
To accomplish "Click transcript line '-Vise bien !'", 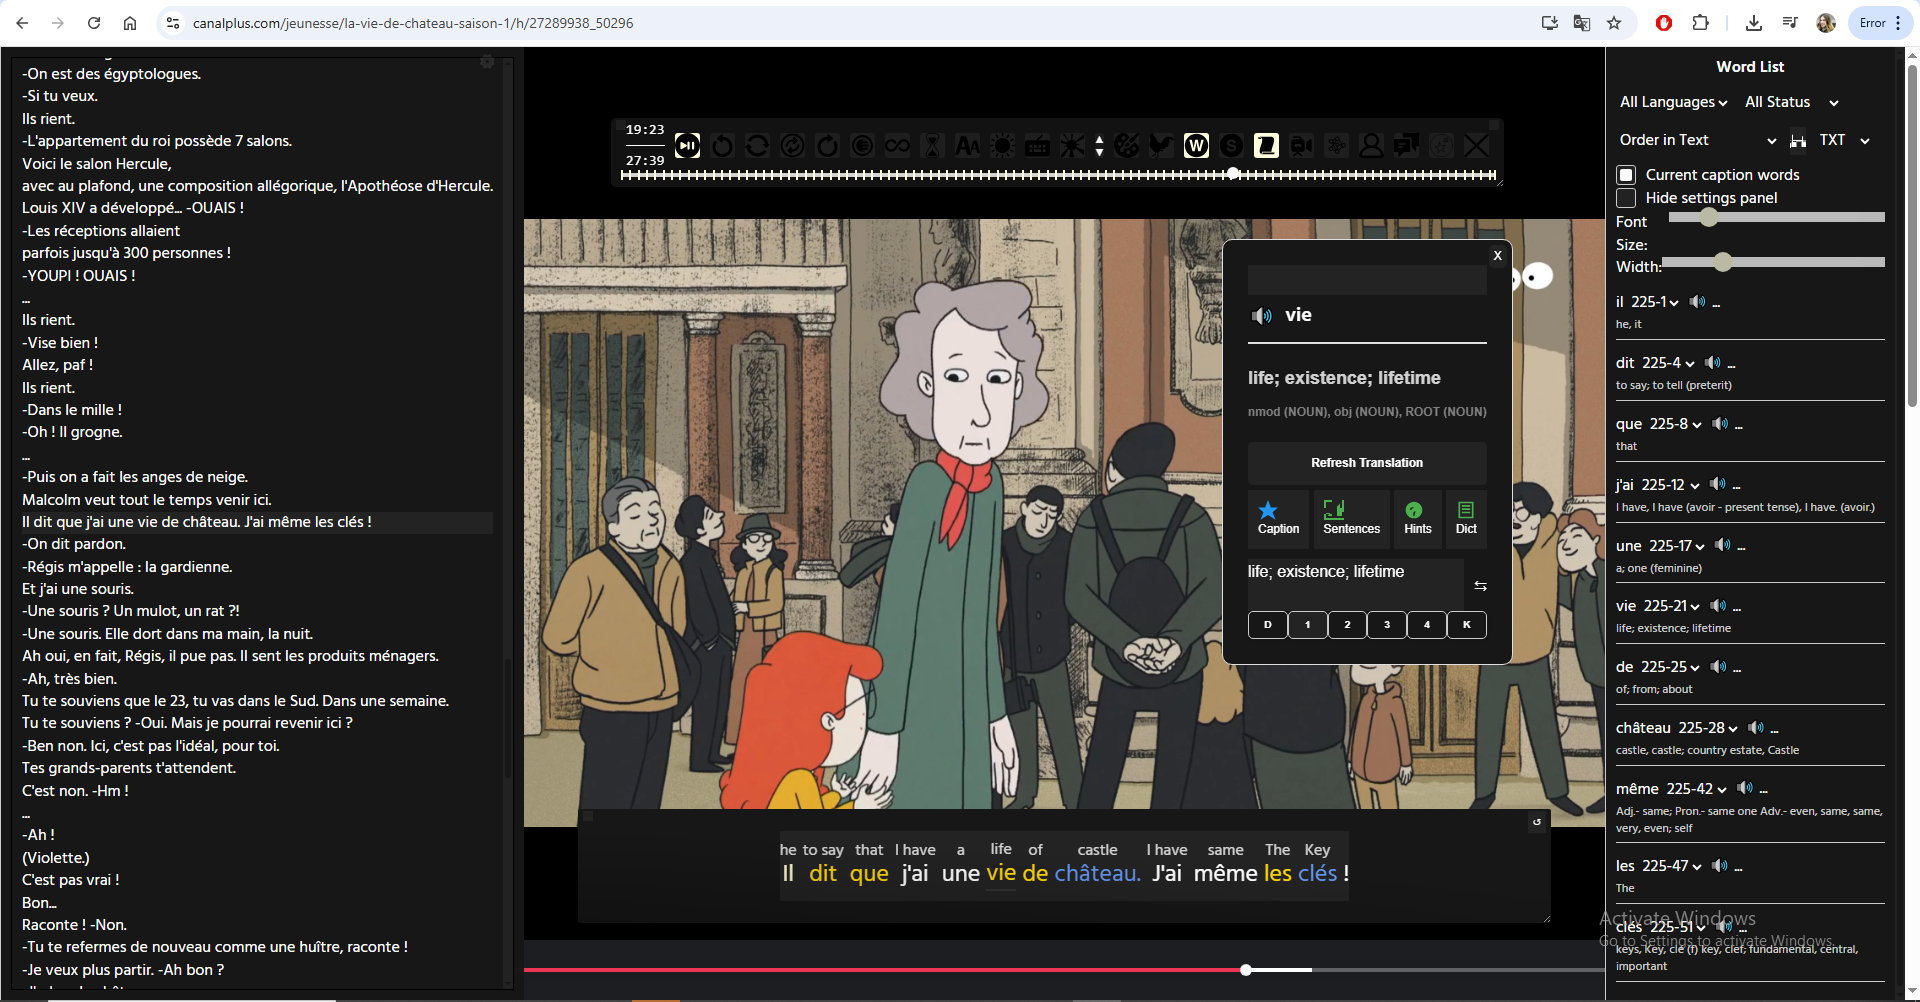I will tap(60, 343).
